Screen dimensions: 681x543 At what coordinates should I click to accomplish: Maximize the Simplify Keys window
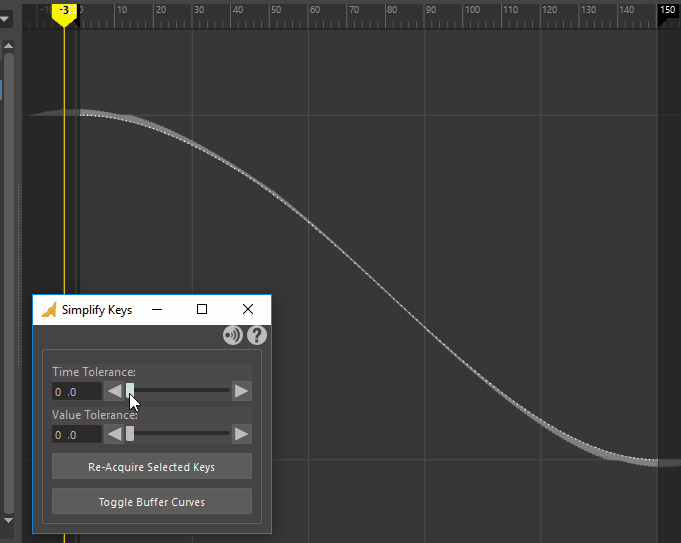(202, 310)
